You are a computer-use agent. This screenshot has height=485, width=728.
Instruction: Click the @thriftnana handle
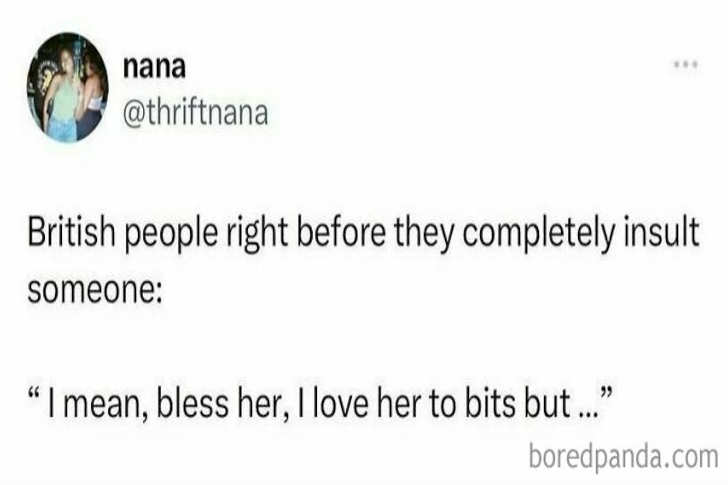(194, 112)
